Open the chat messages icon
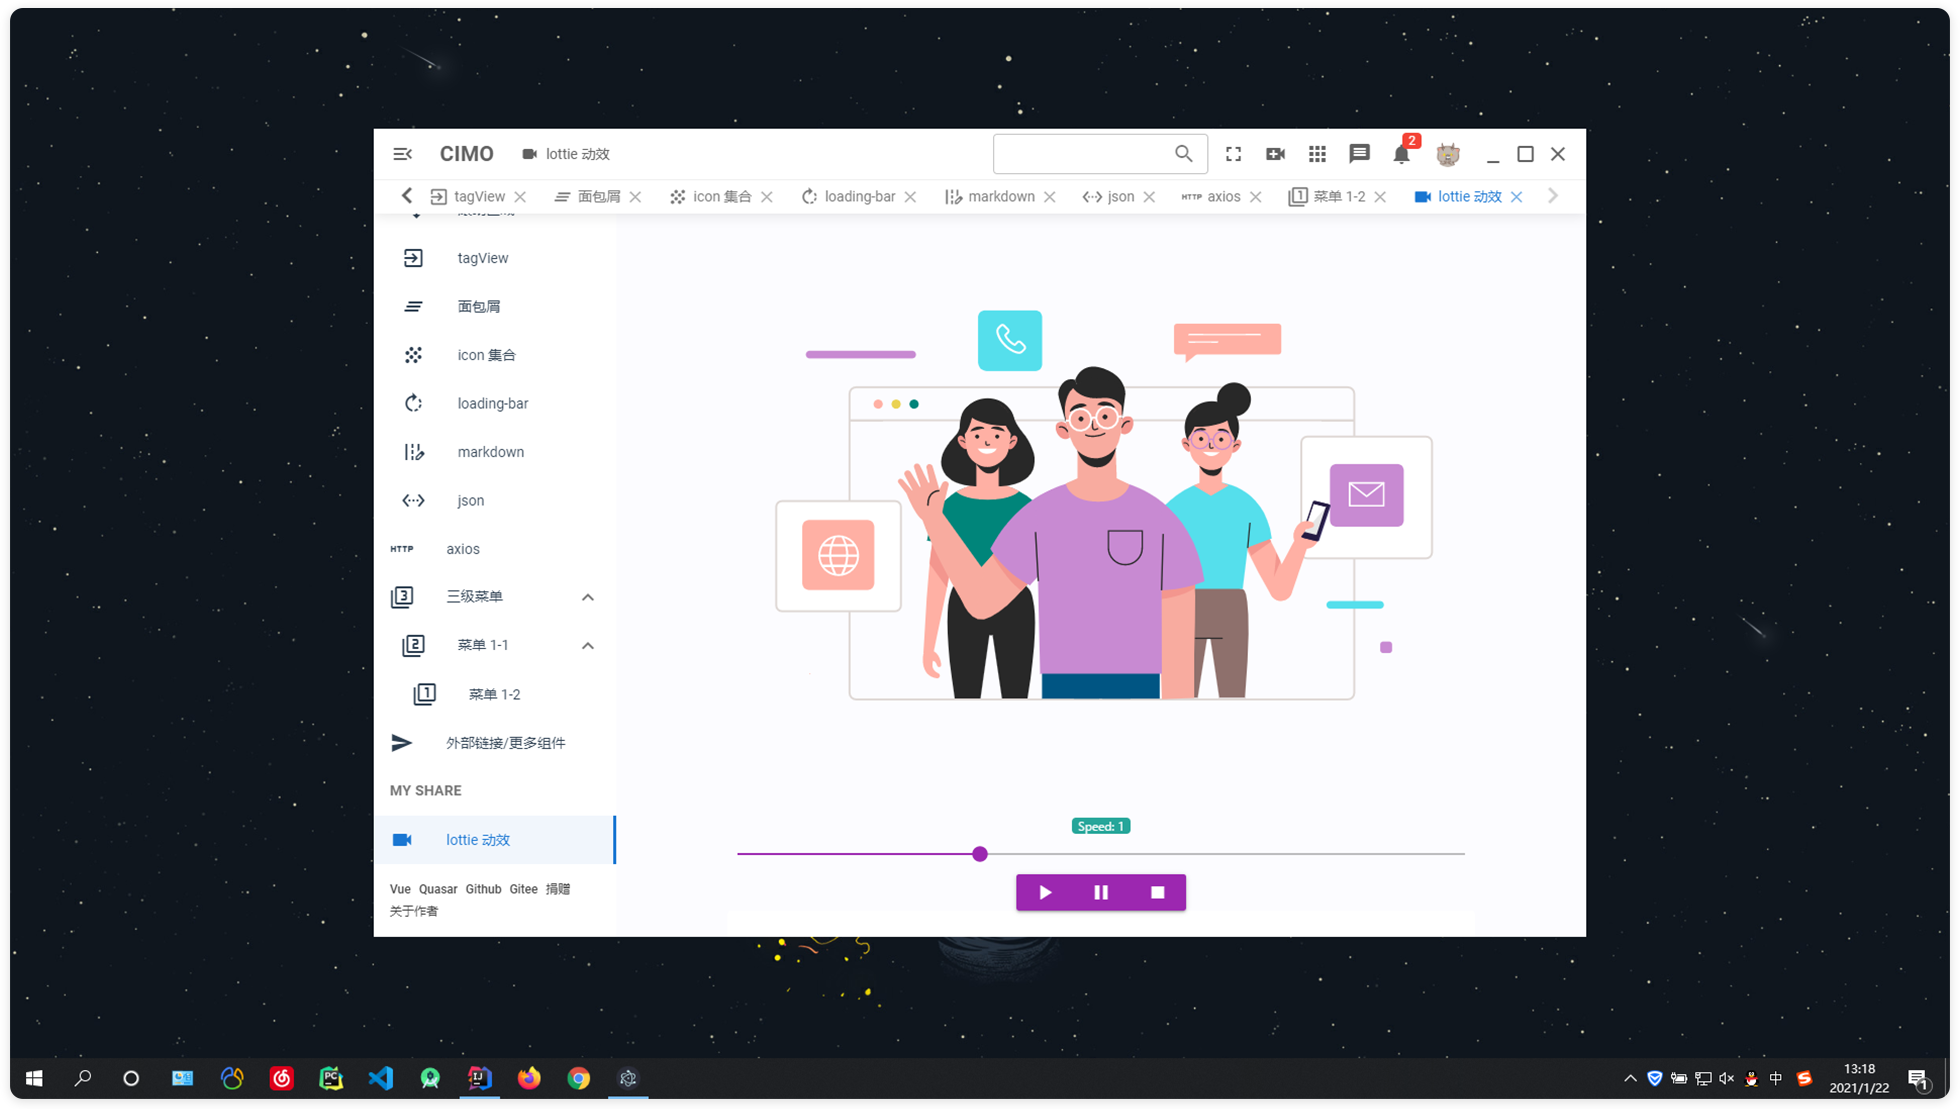Viewport: 1960px width, 1109px height. coord(1359,154)
